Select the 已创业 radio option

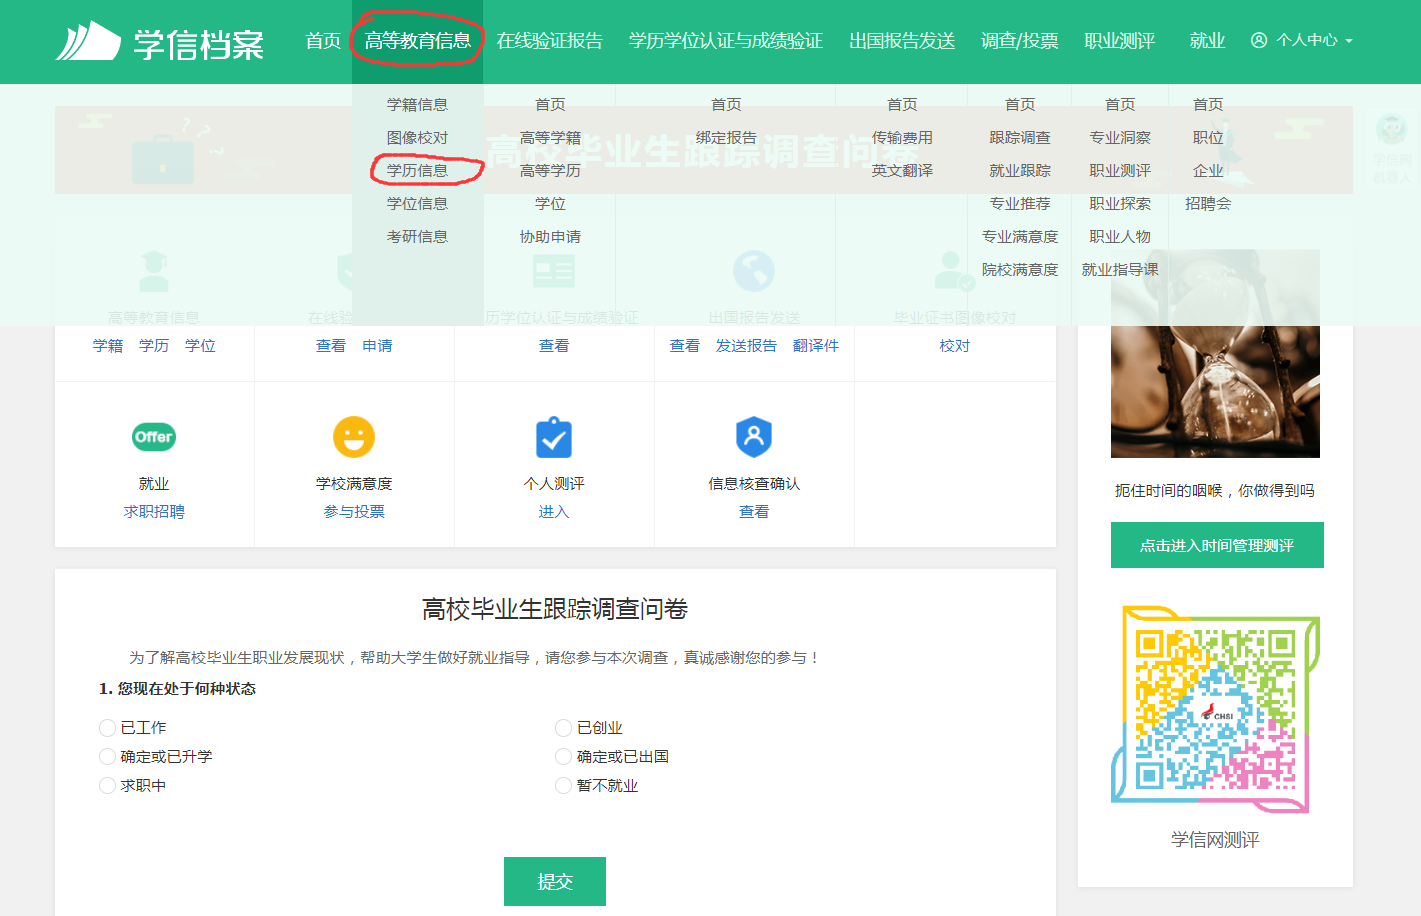[x=563, y=728]
